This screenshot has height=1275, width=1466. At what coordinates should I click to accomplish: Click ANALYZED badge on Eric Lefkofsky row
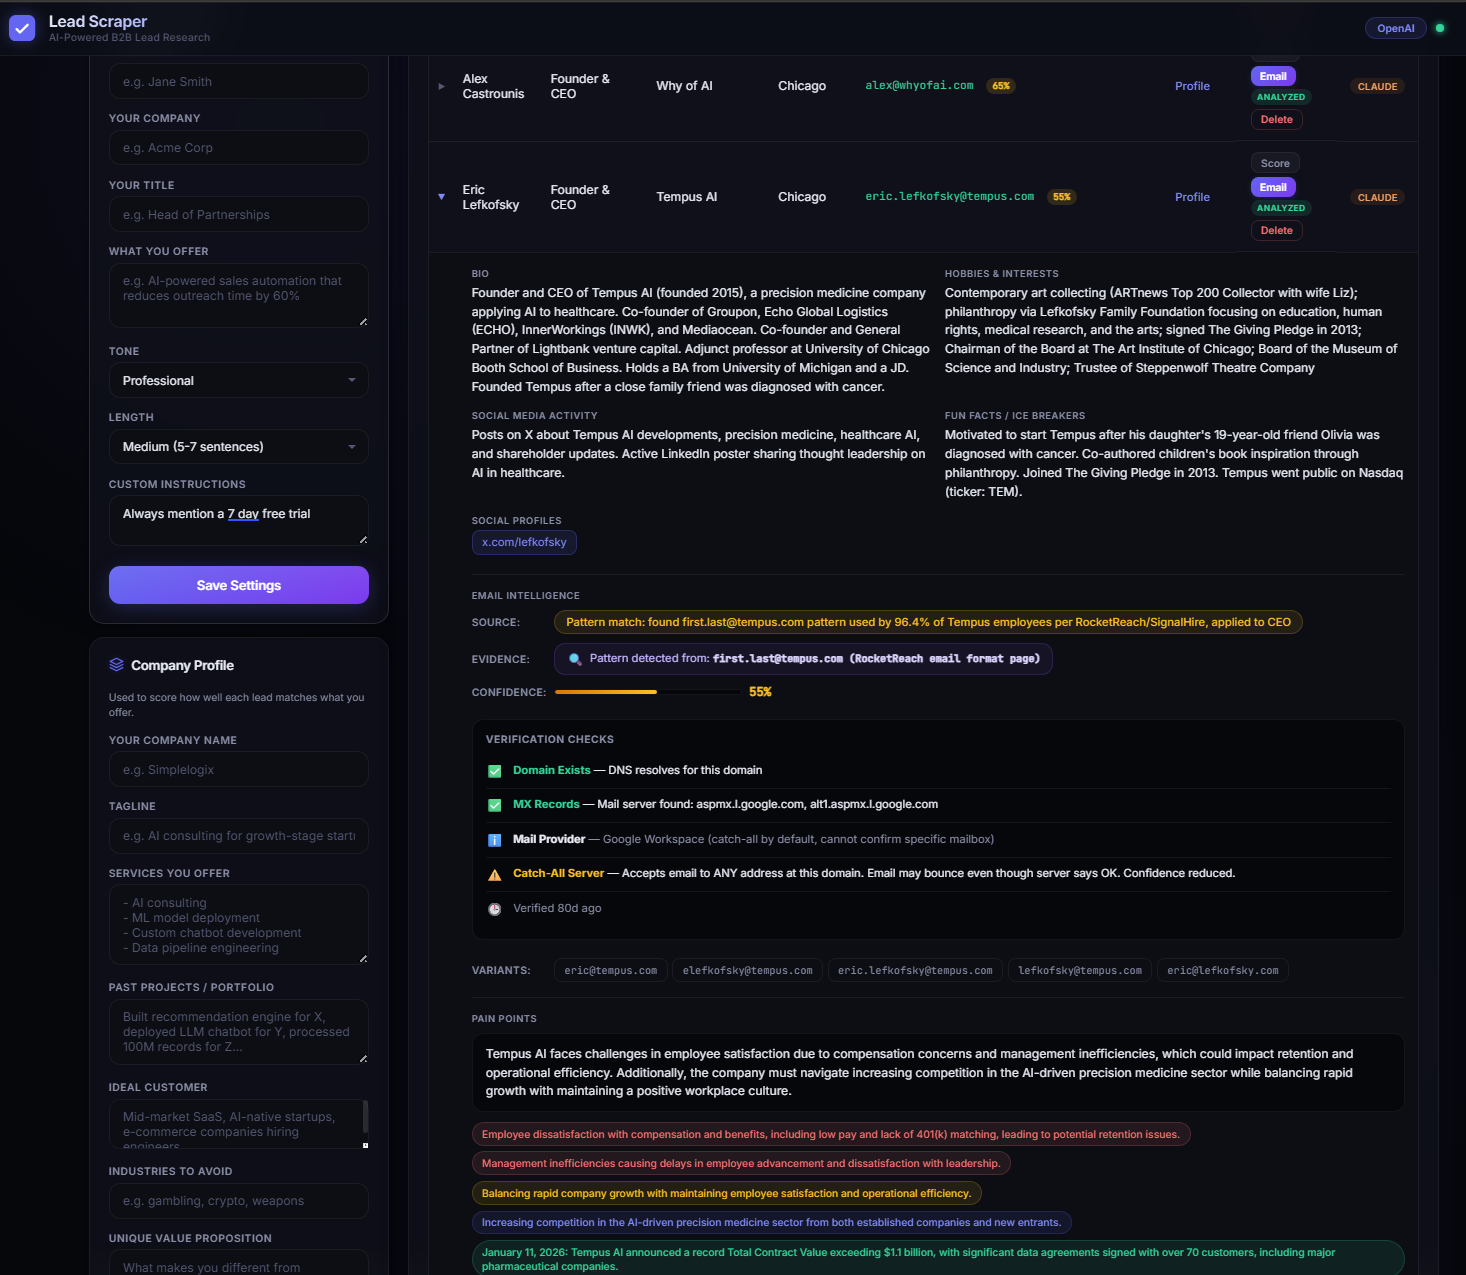1281,208
